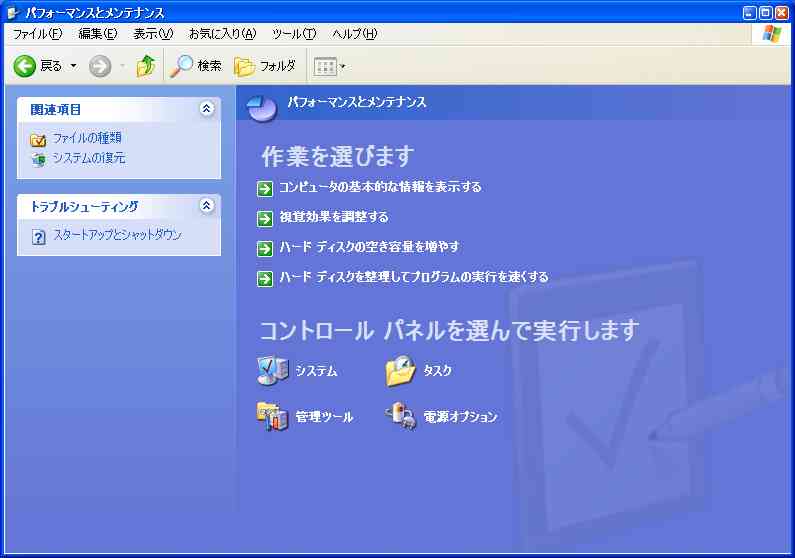795x558 pixels.
Task: Click the システムの復元 icon
Action: pyautogui.click(x=39, y=160)
